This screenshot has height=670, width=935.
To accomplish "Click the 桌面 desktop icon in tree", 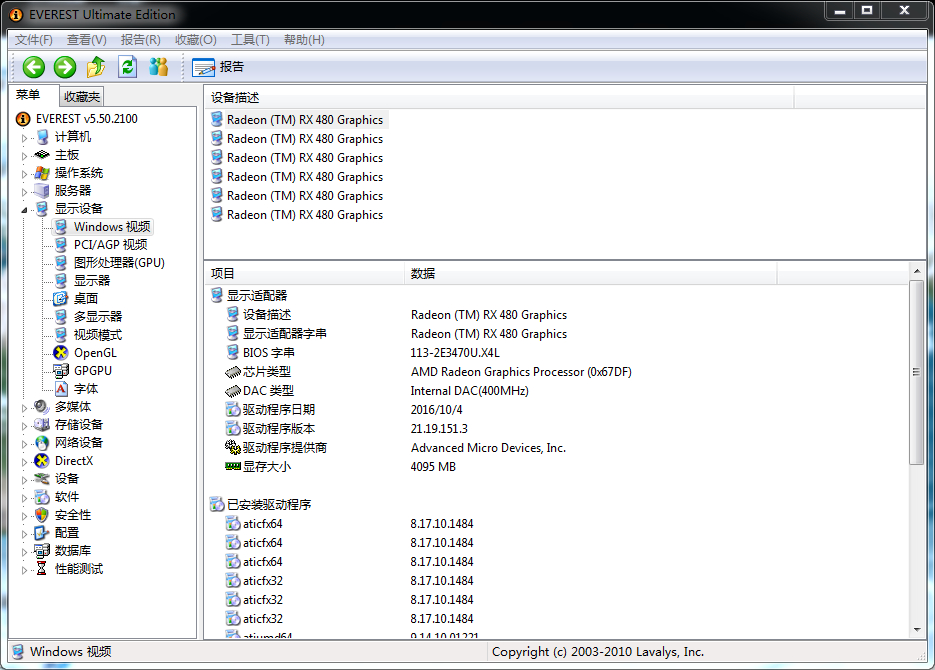I will click(61, 299).
